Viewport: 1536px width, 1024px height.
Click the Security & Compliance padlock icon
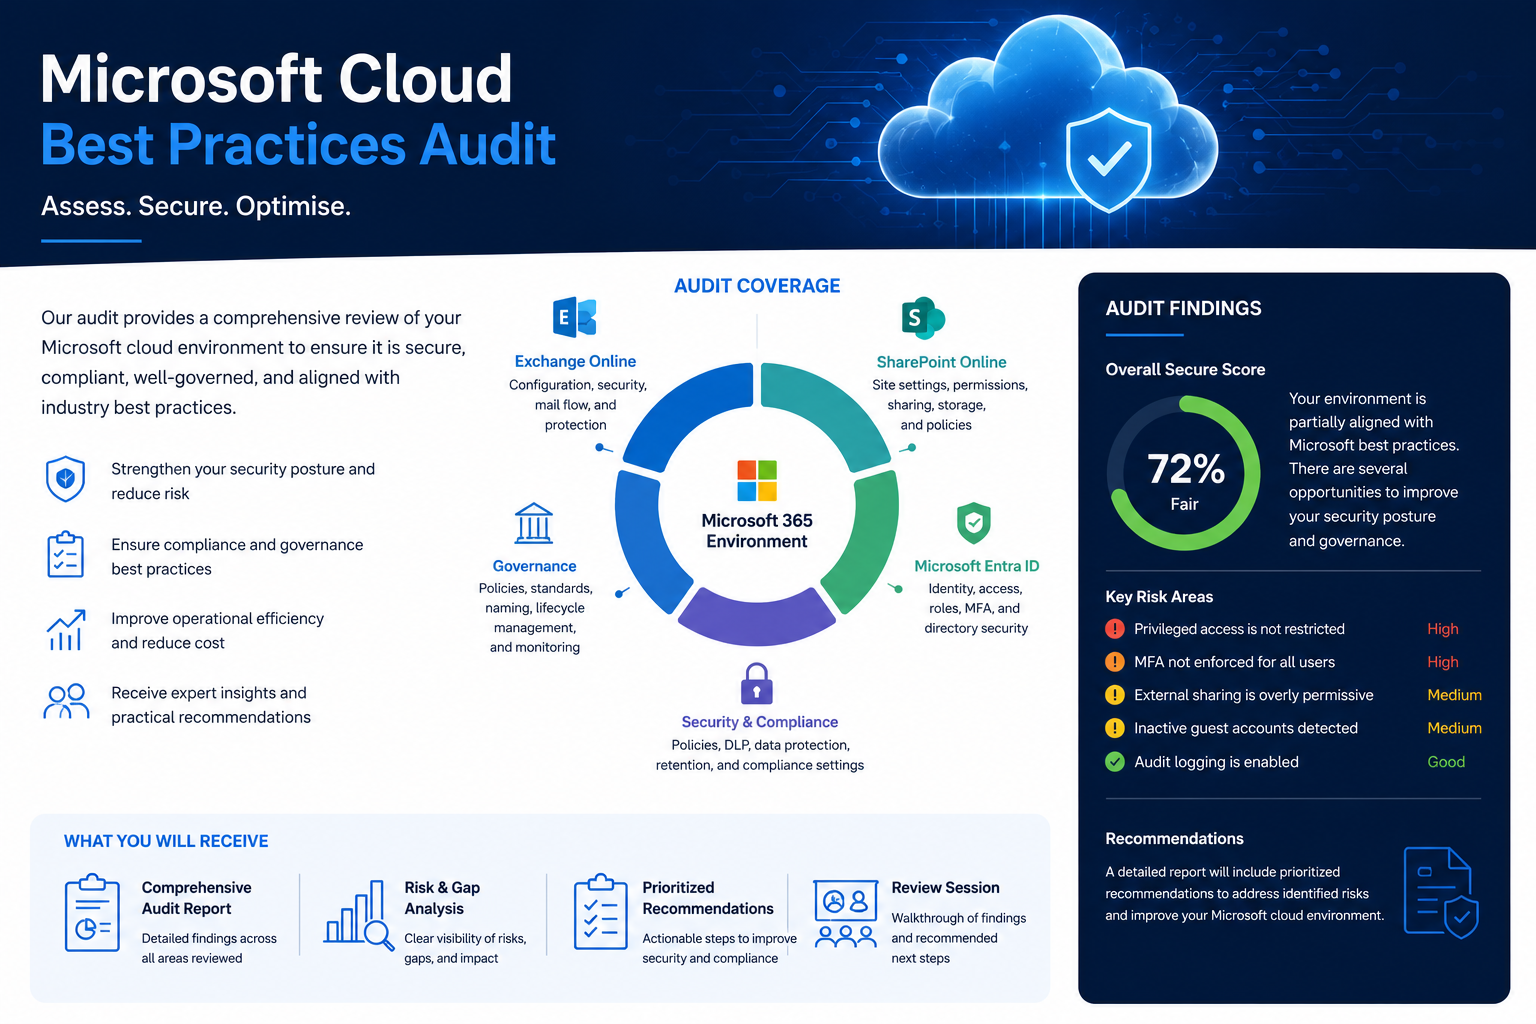click(x=757, y=684)
